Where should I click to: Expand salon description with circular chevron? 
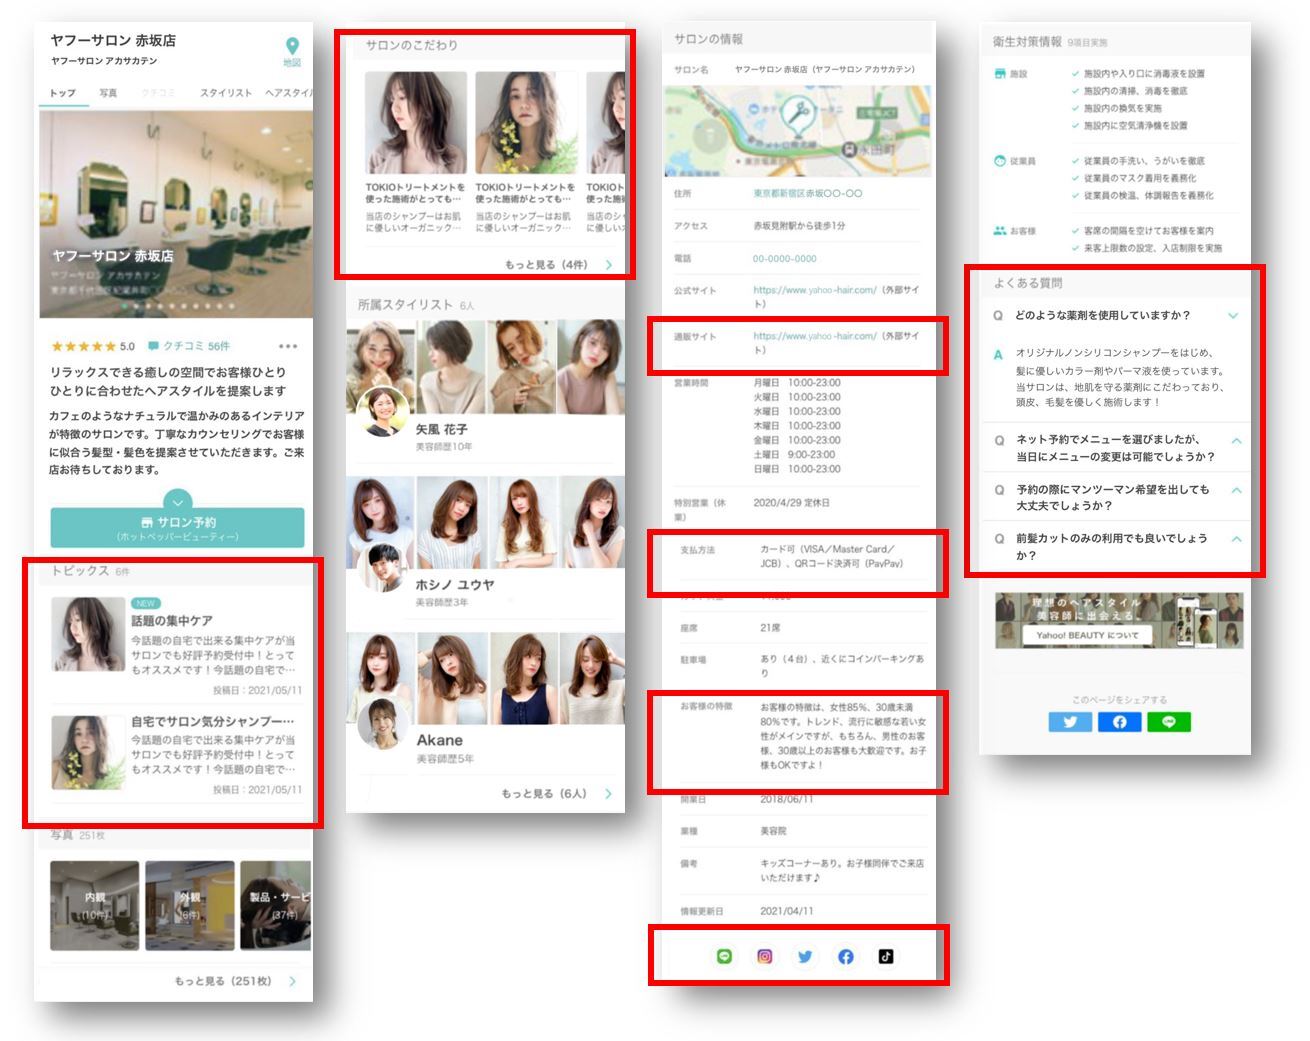tap(177, 500)
